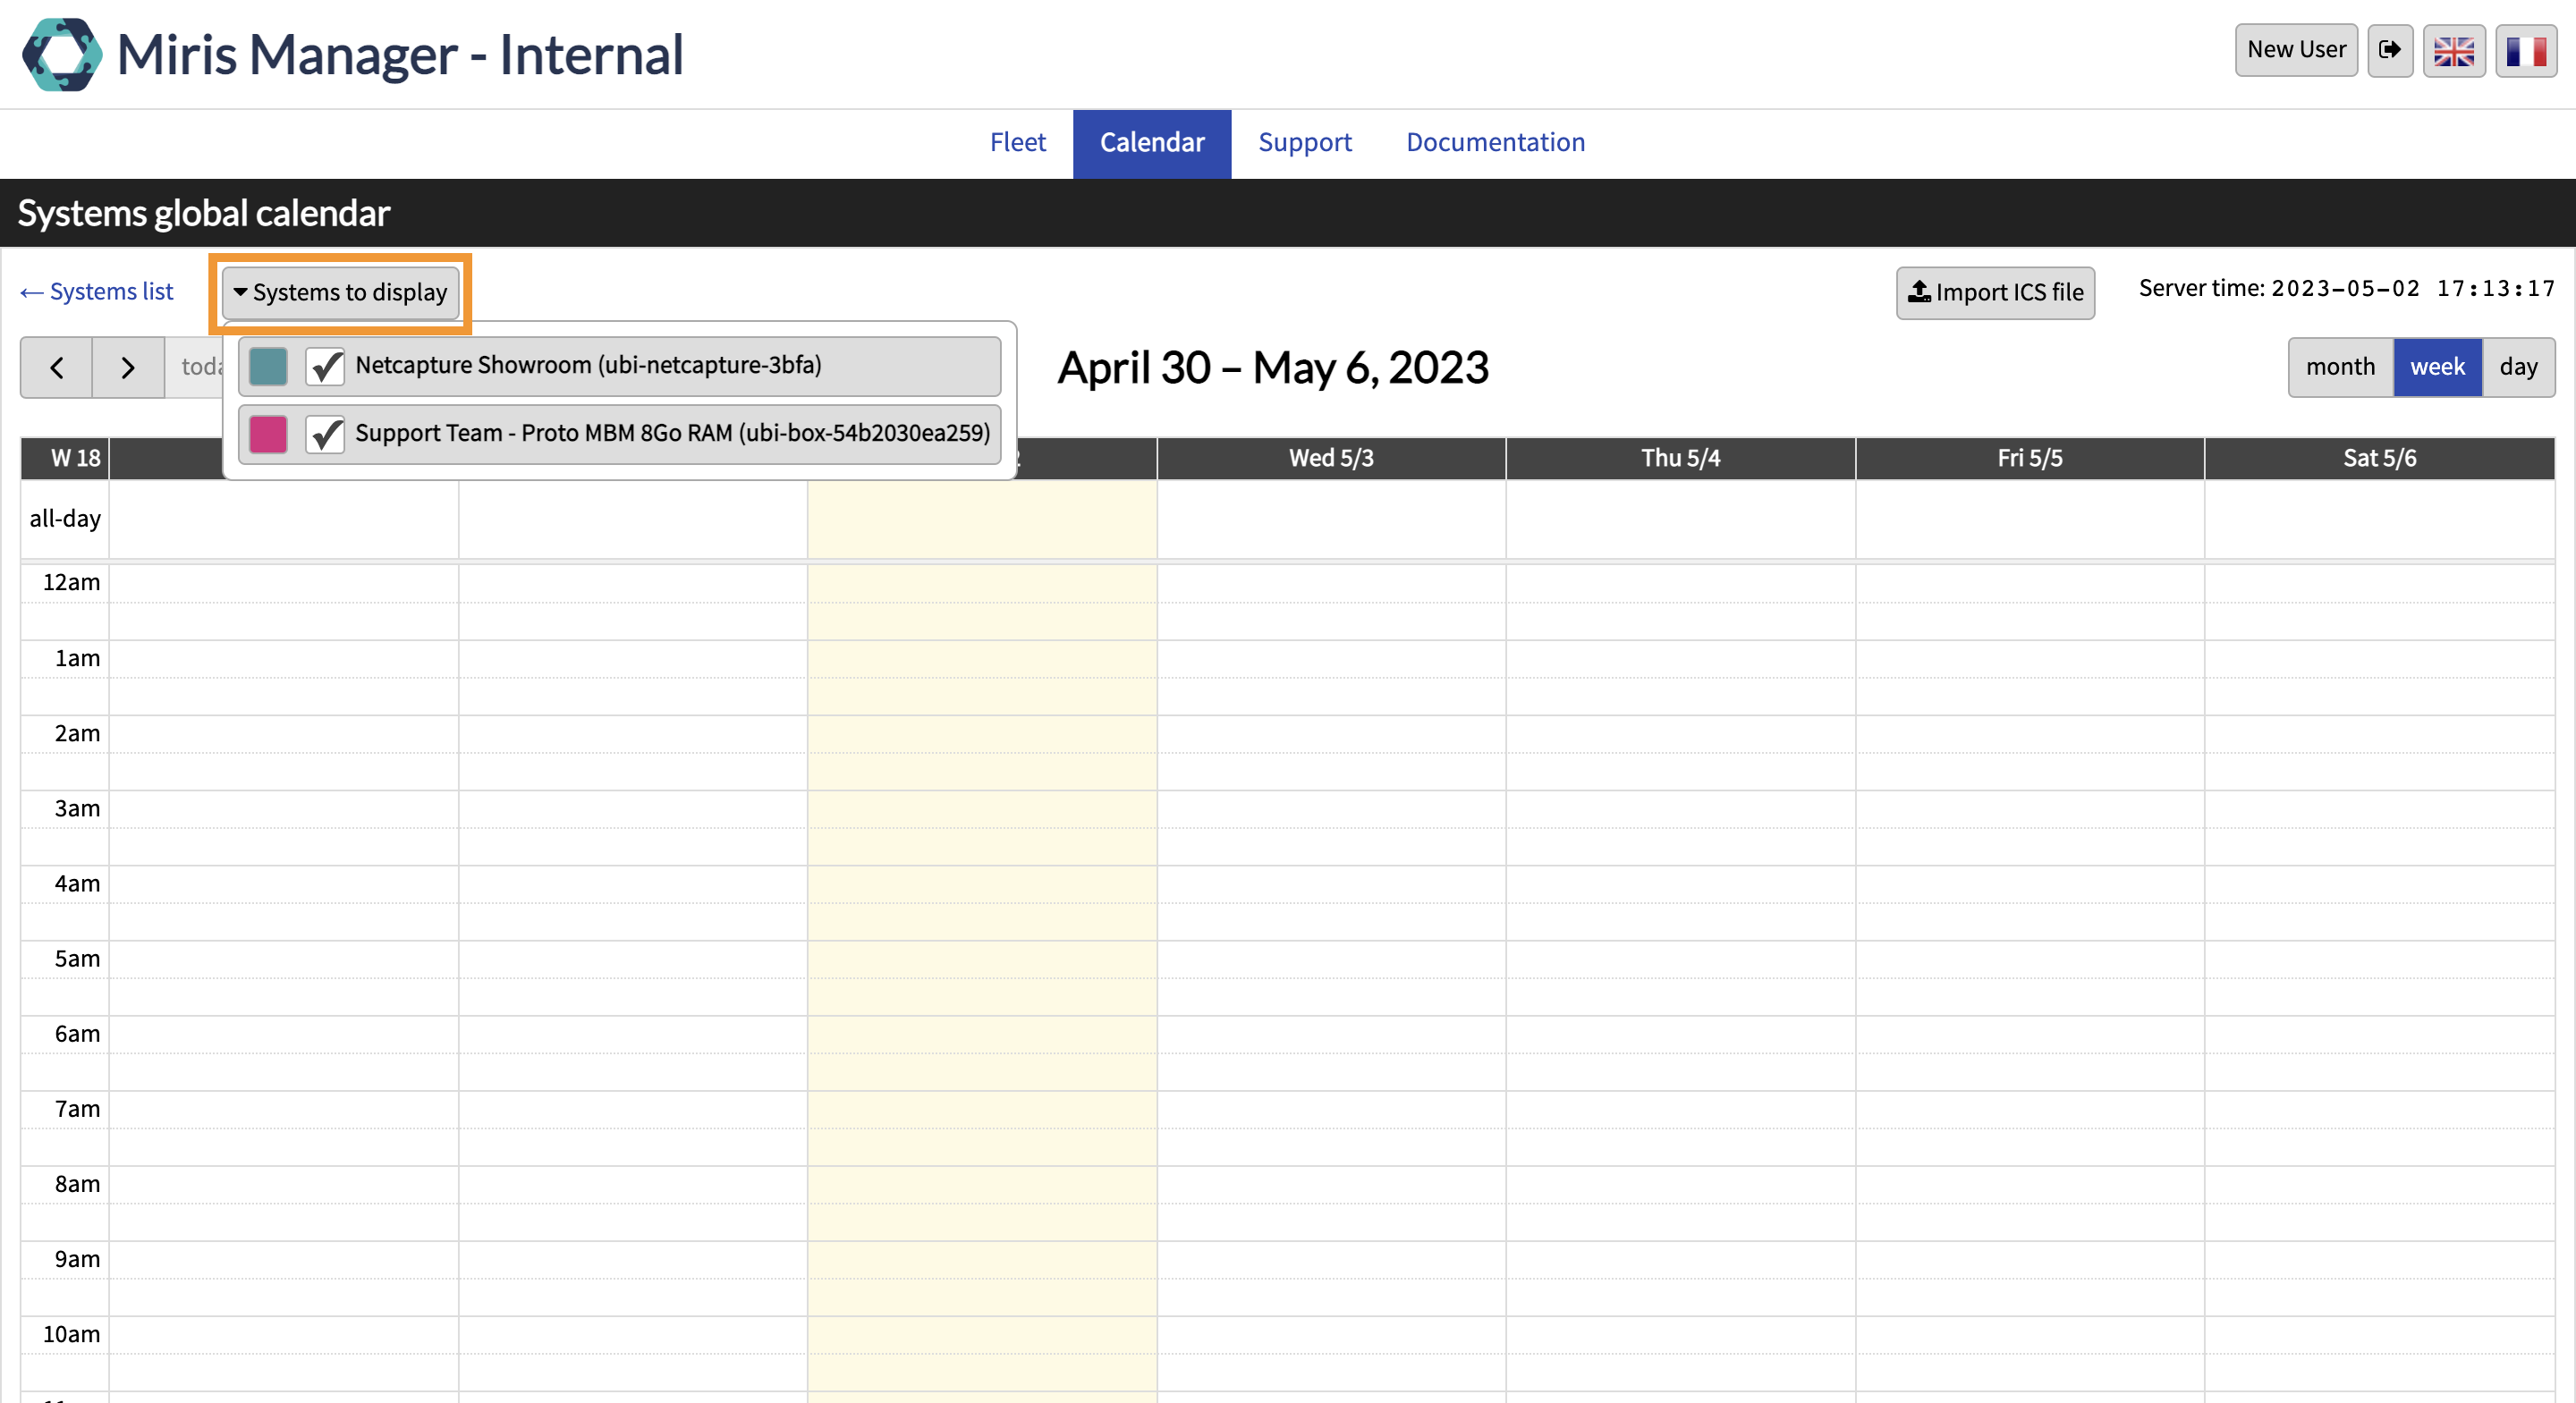Click the Thu 5/4 column header

pos(1680,459)
